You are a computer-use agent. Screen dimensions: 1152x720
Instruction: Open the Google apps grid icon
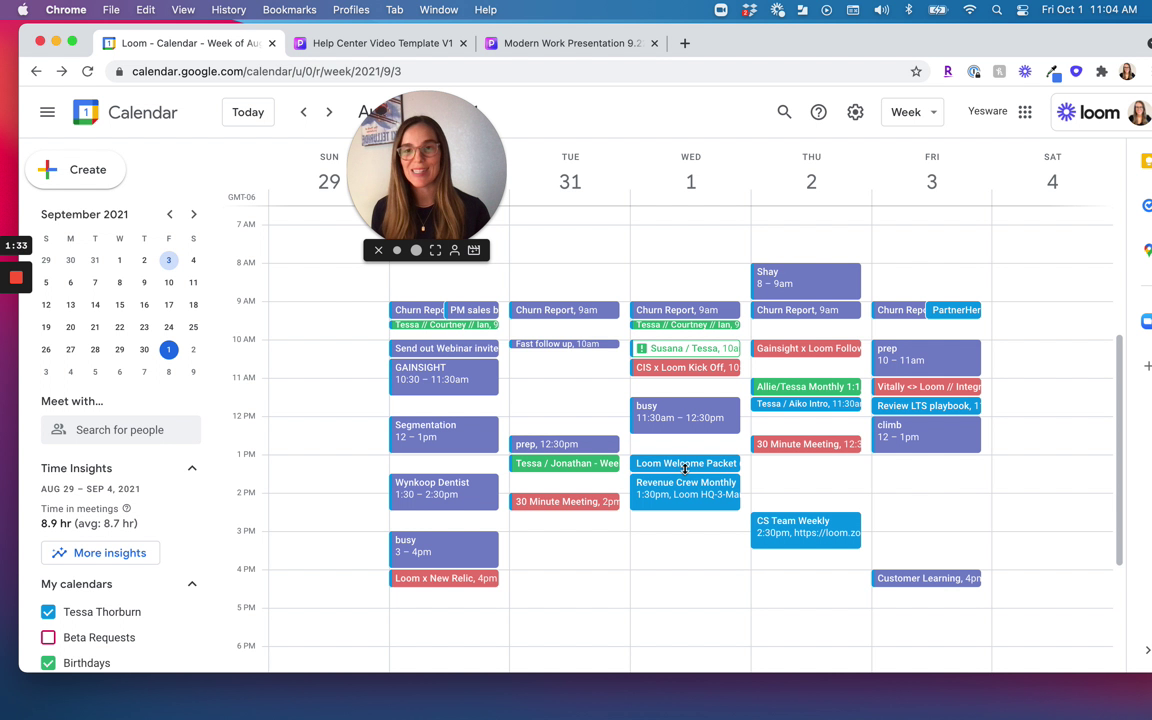1025,112
